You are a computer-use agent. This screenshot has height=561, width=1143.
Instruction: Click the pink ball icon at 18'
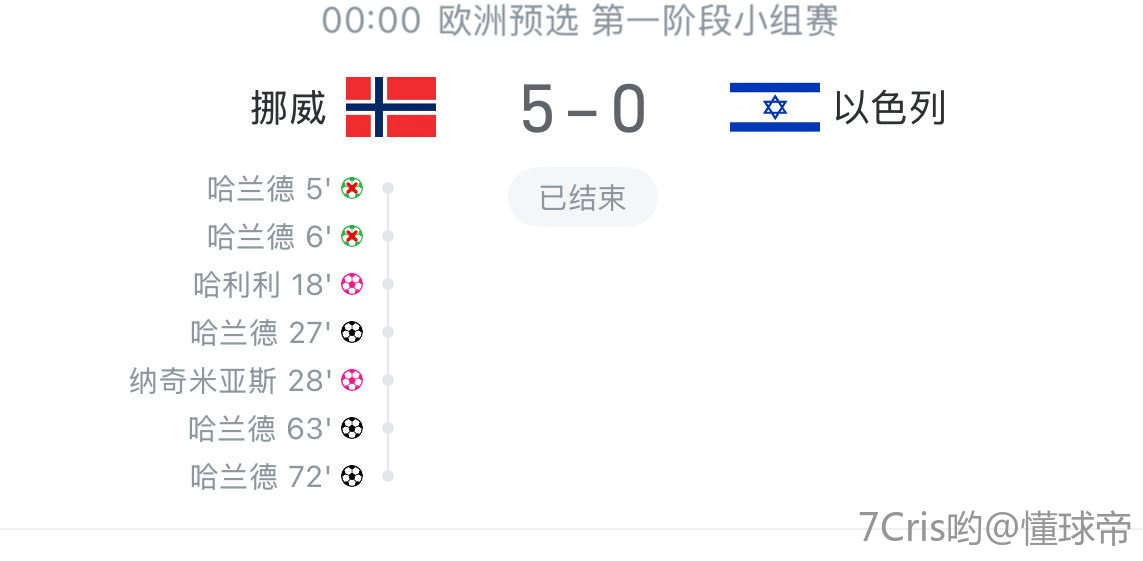(351, 284)
